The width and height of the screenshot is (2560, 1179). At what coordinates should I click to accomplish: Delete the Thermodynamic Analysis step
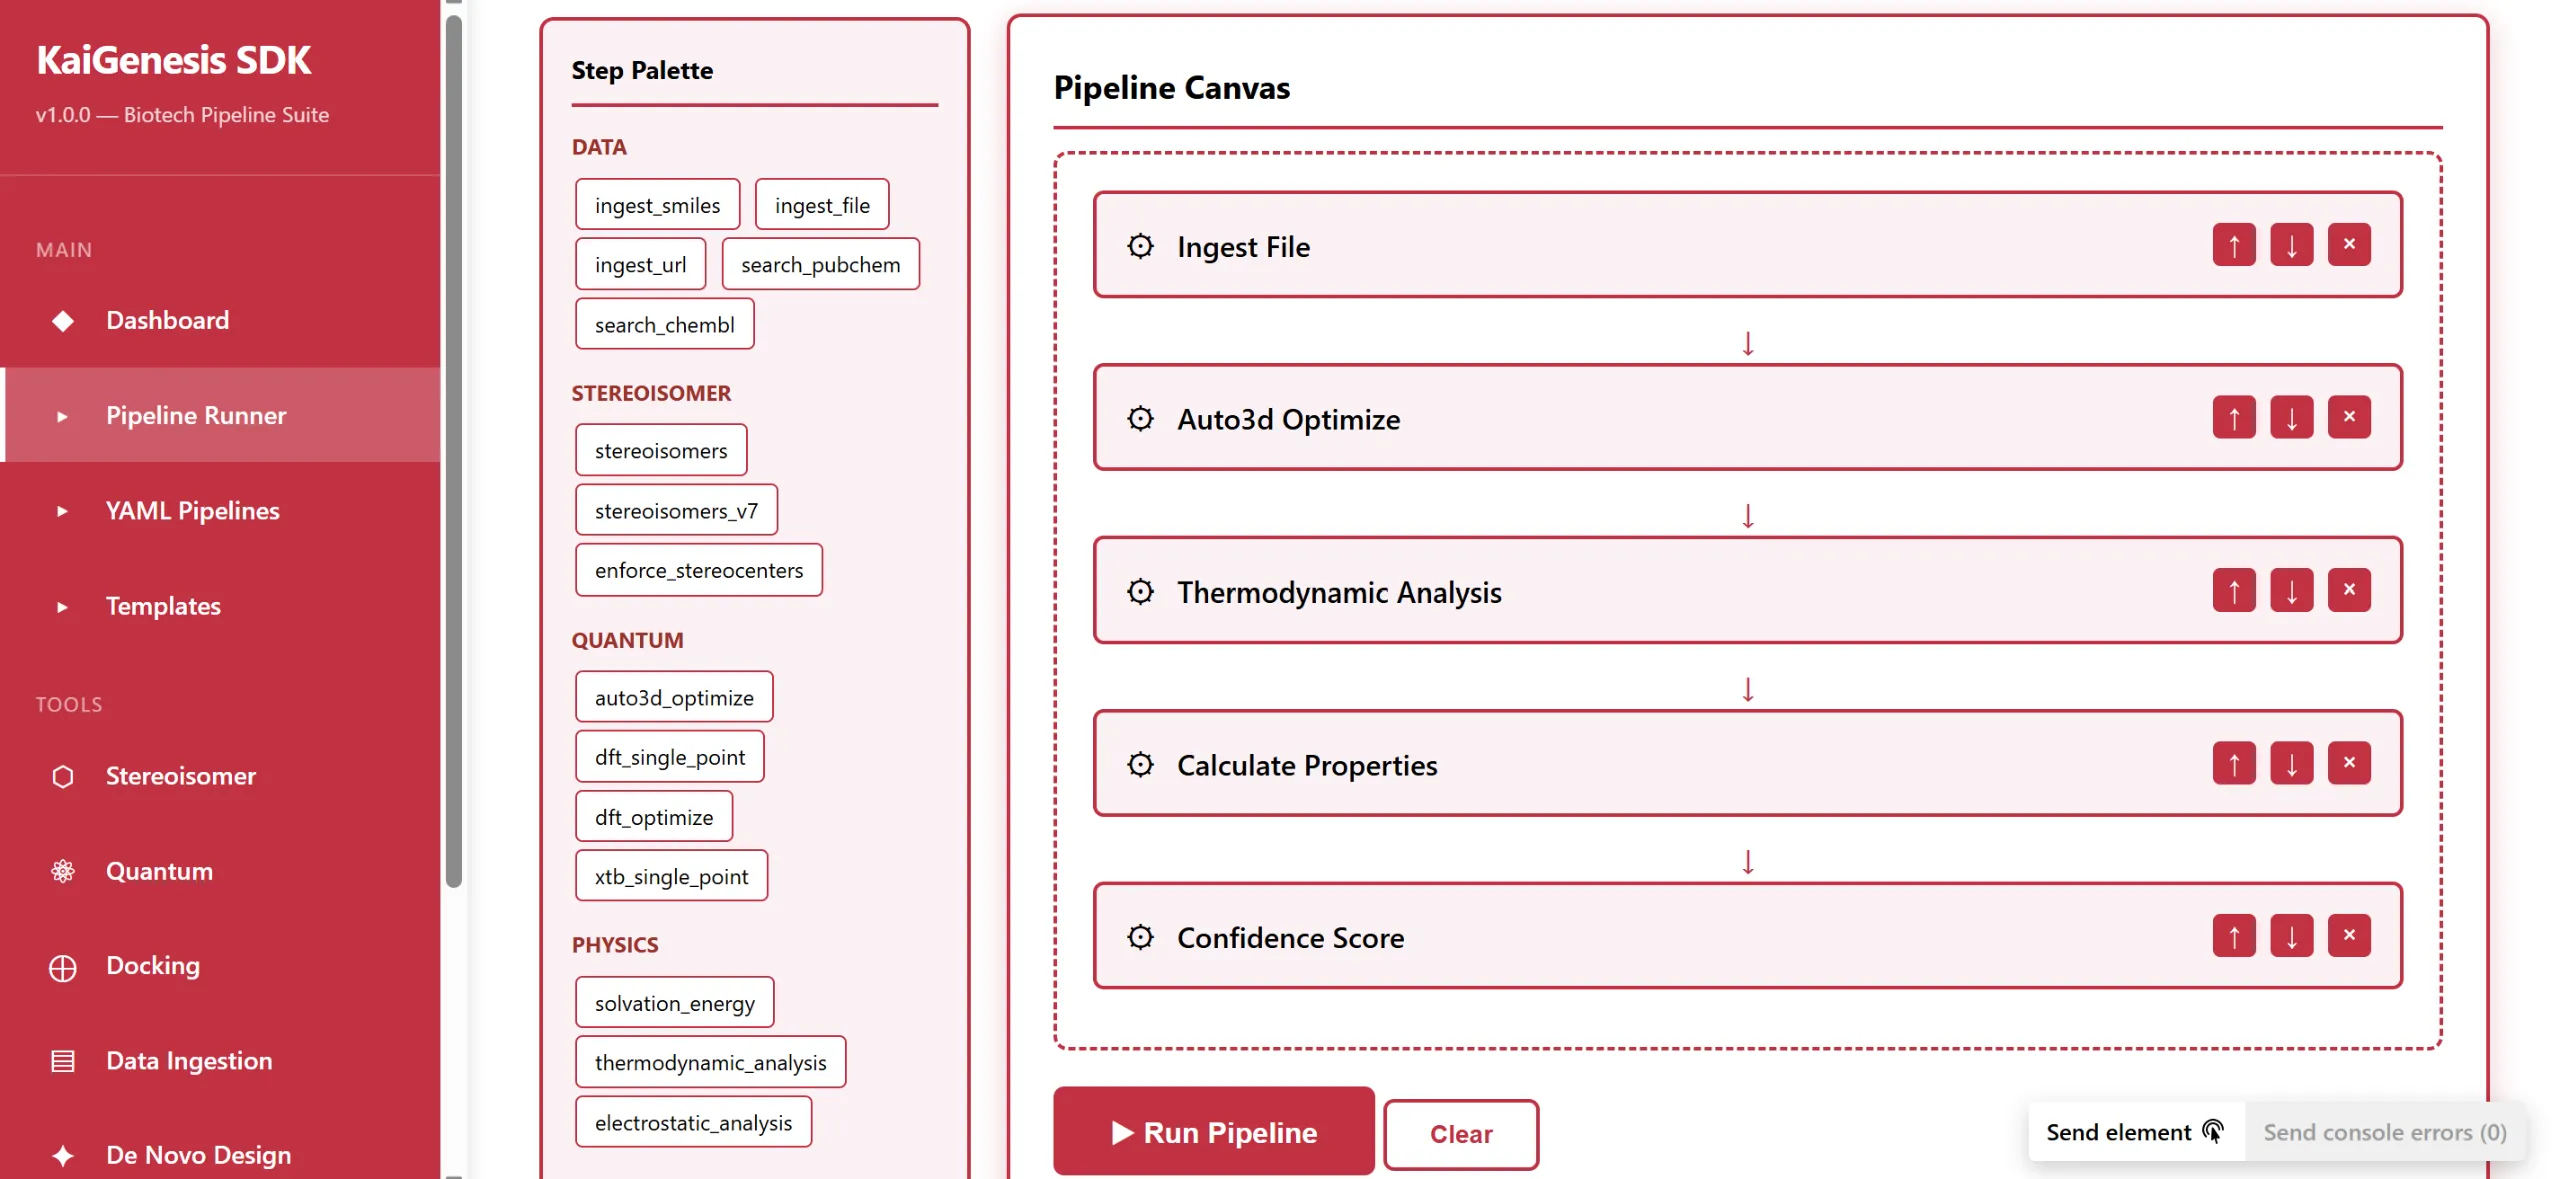[x=2348, y=589]
